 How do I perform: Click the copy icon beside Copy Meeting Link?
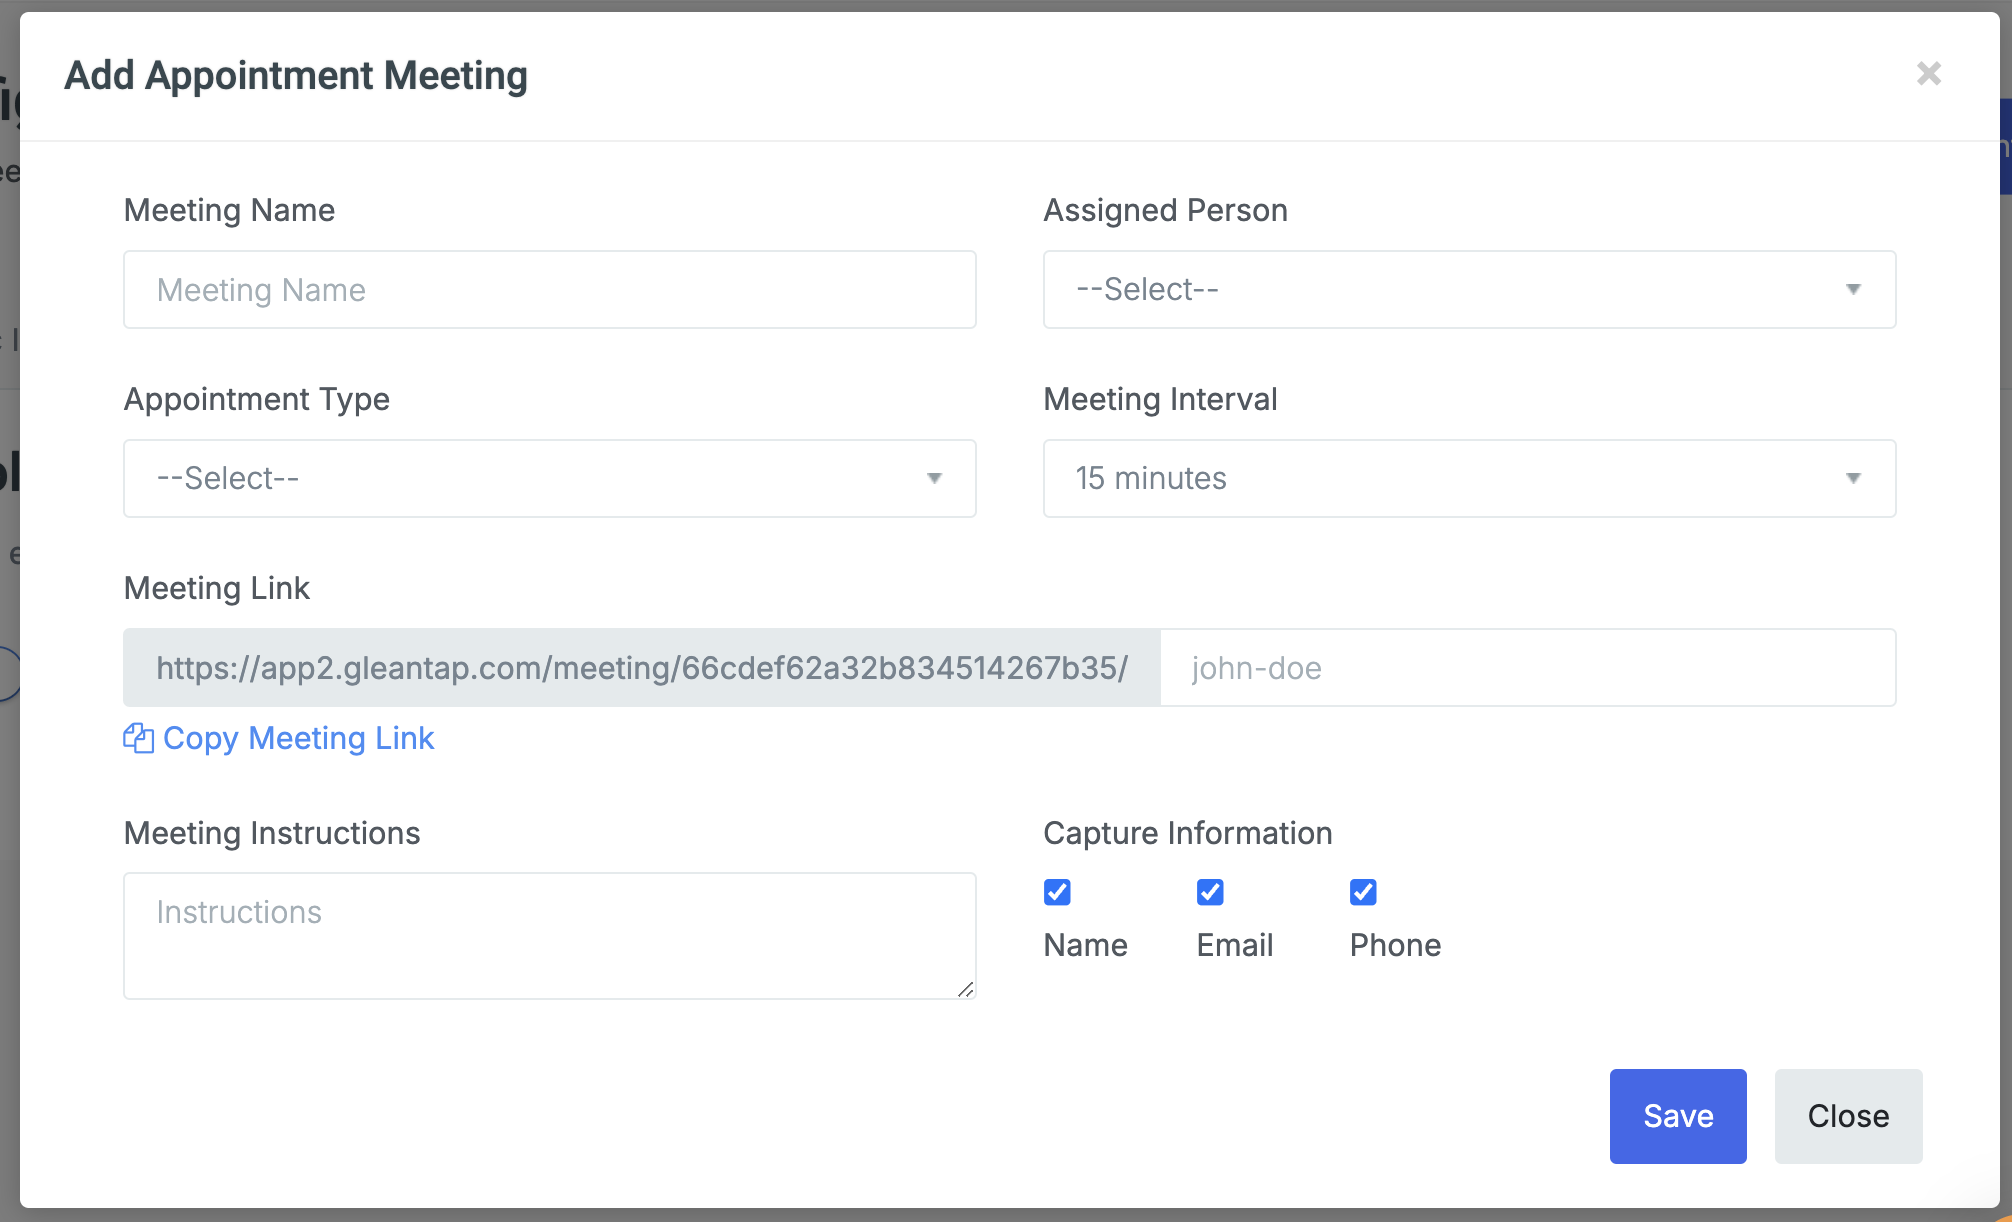coord(138,738)
